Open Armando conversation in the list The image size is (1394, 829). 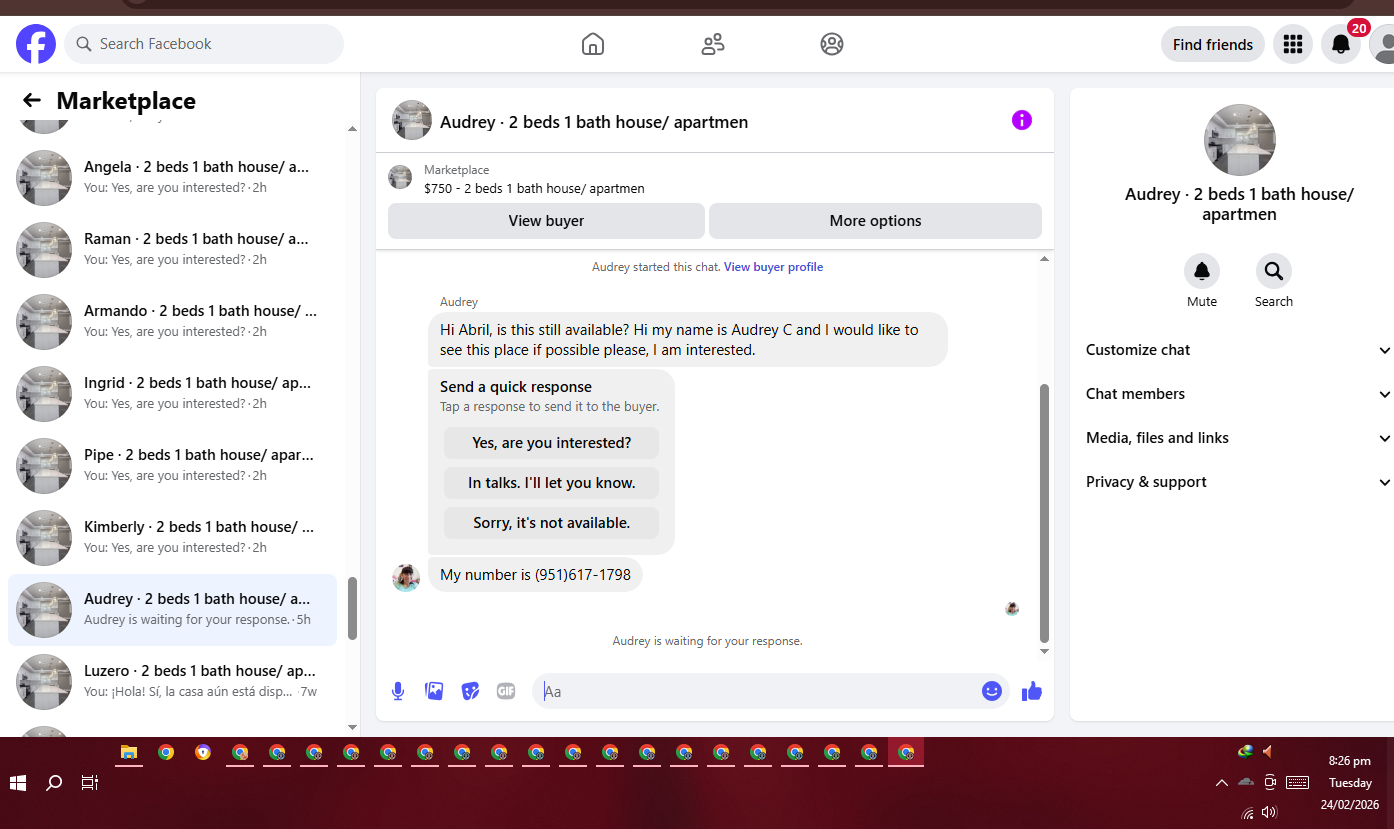click(173, 322)
